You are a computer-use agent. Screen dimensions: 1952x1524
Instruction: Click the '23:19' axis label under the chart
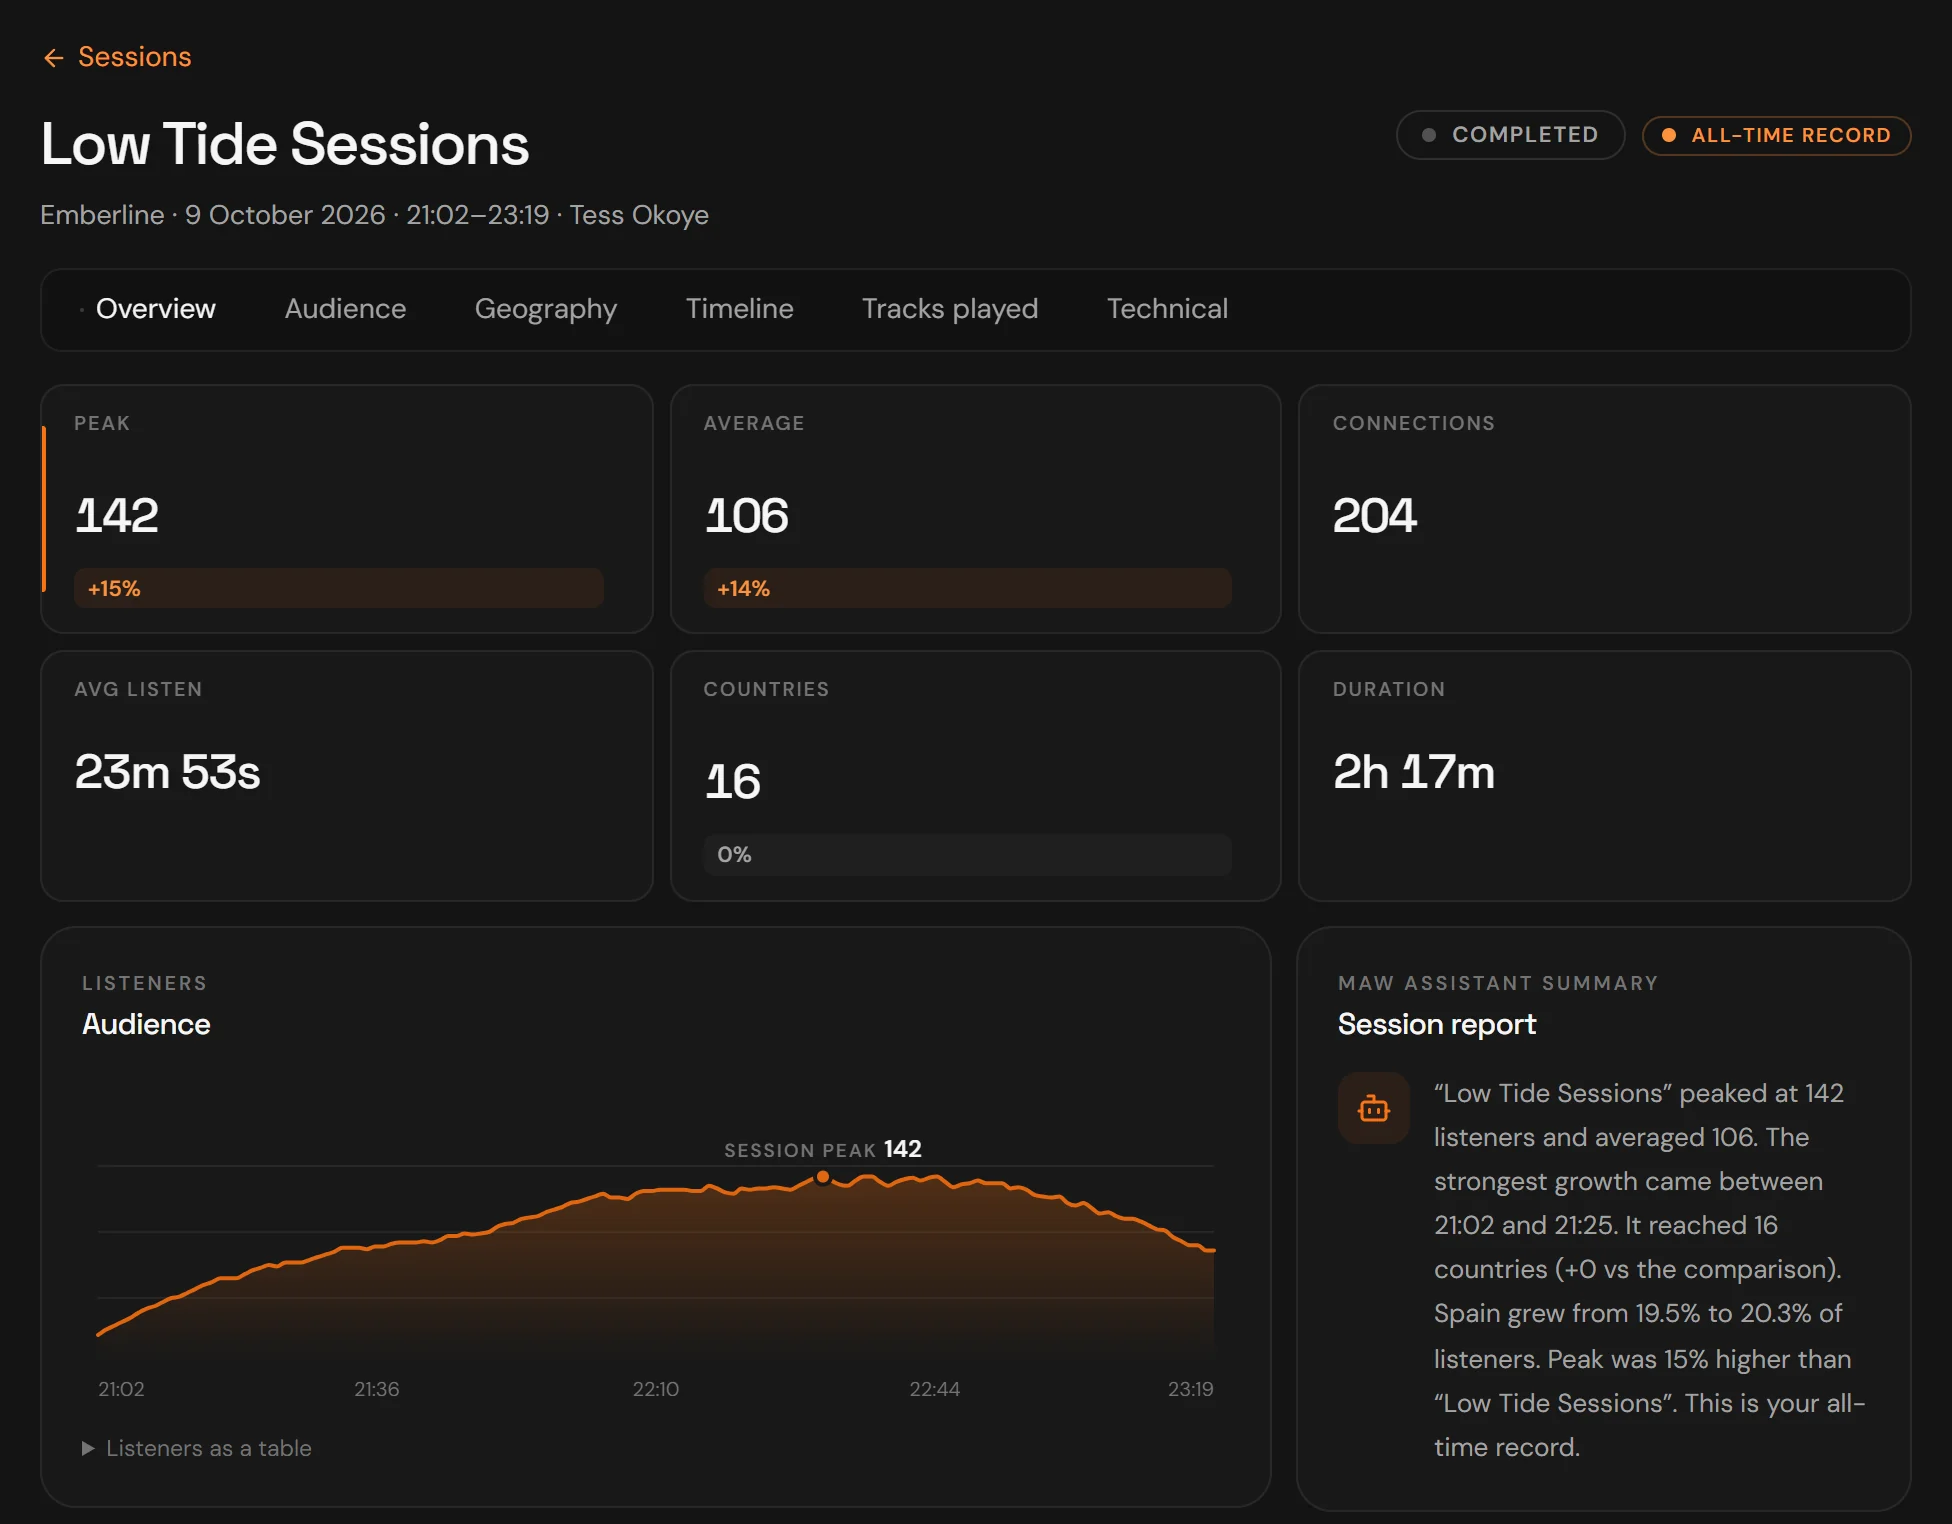(1190, 1388)
